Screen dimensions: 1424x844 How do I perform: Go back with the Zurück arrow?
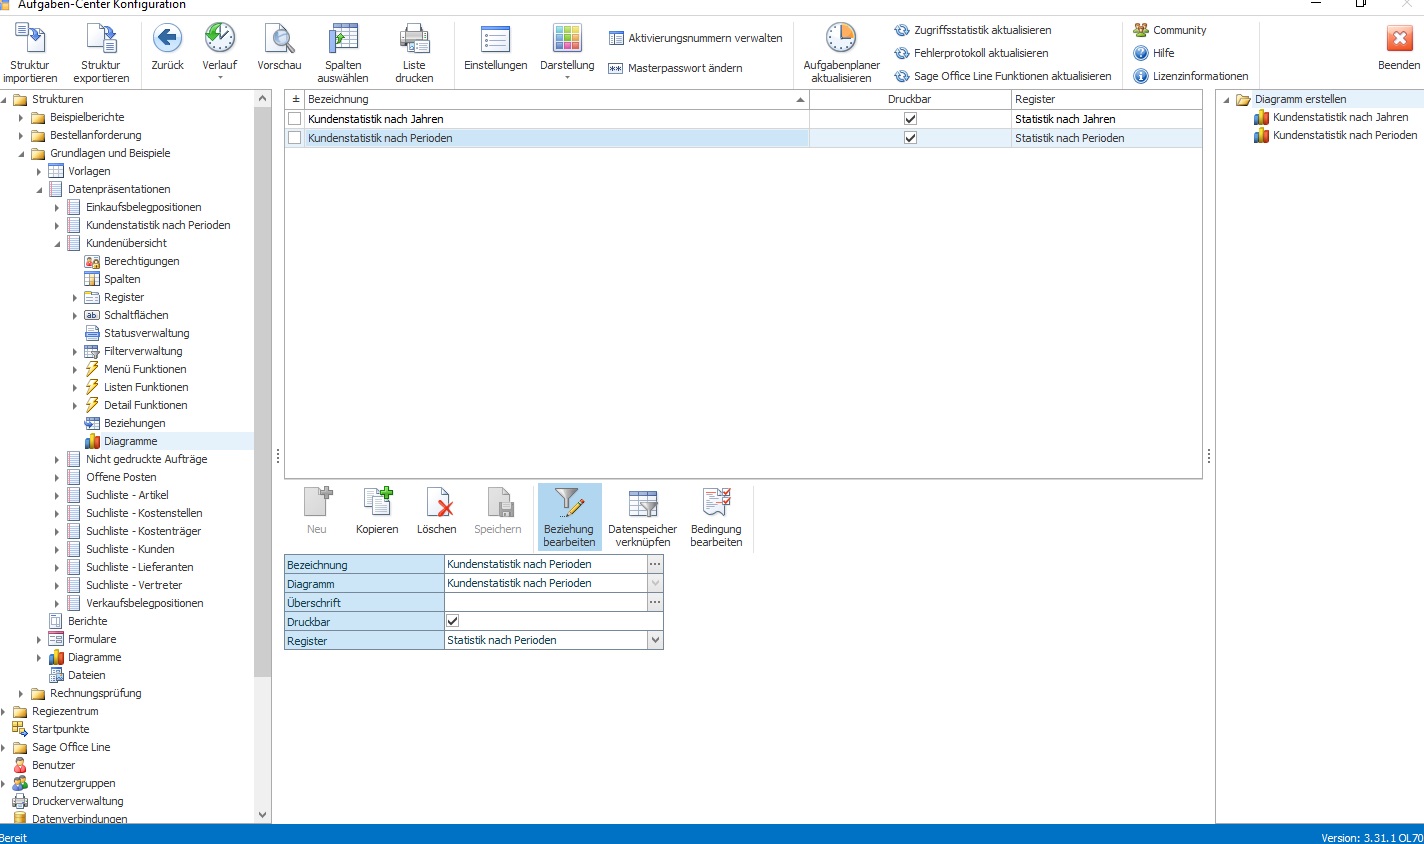click(167, 39)
